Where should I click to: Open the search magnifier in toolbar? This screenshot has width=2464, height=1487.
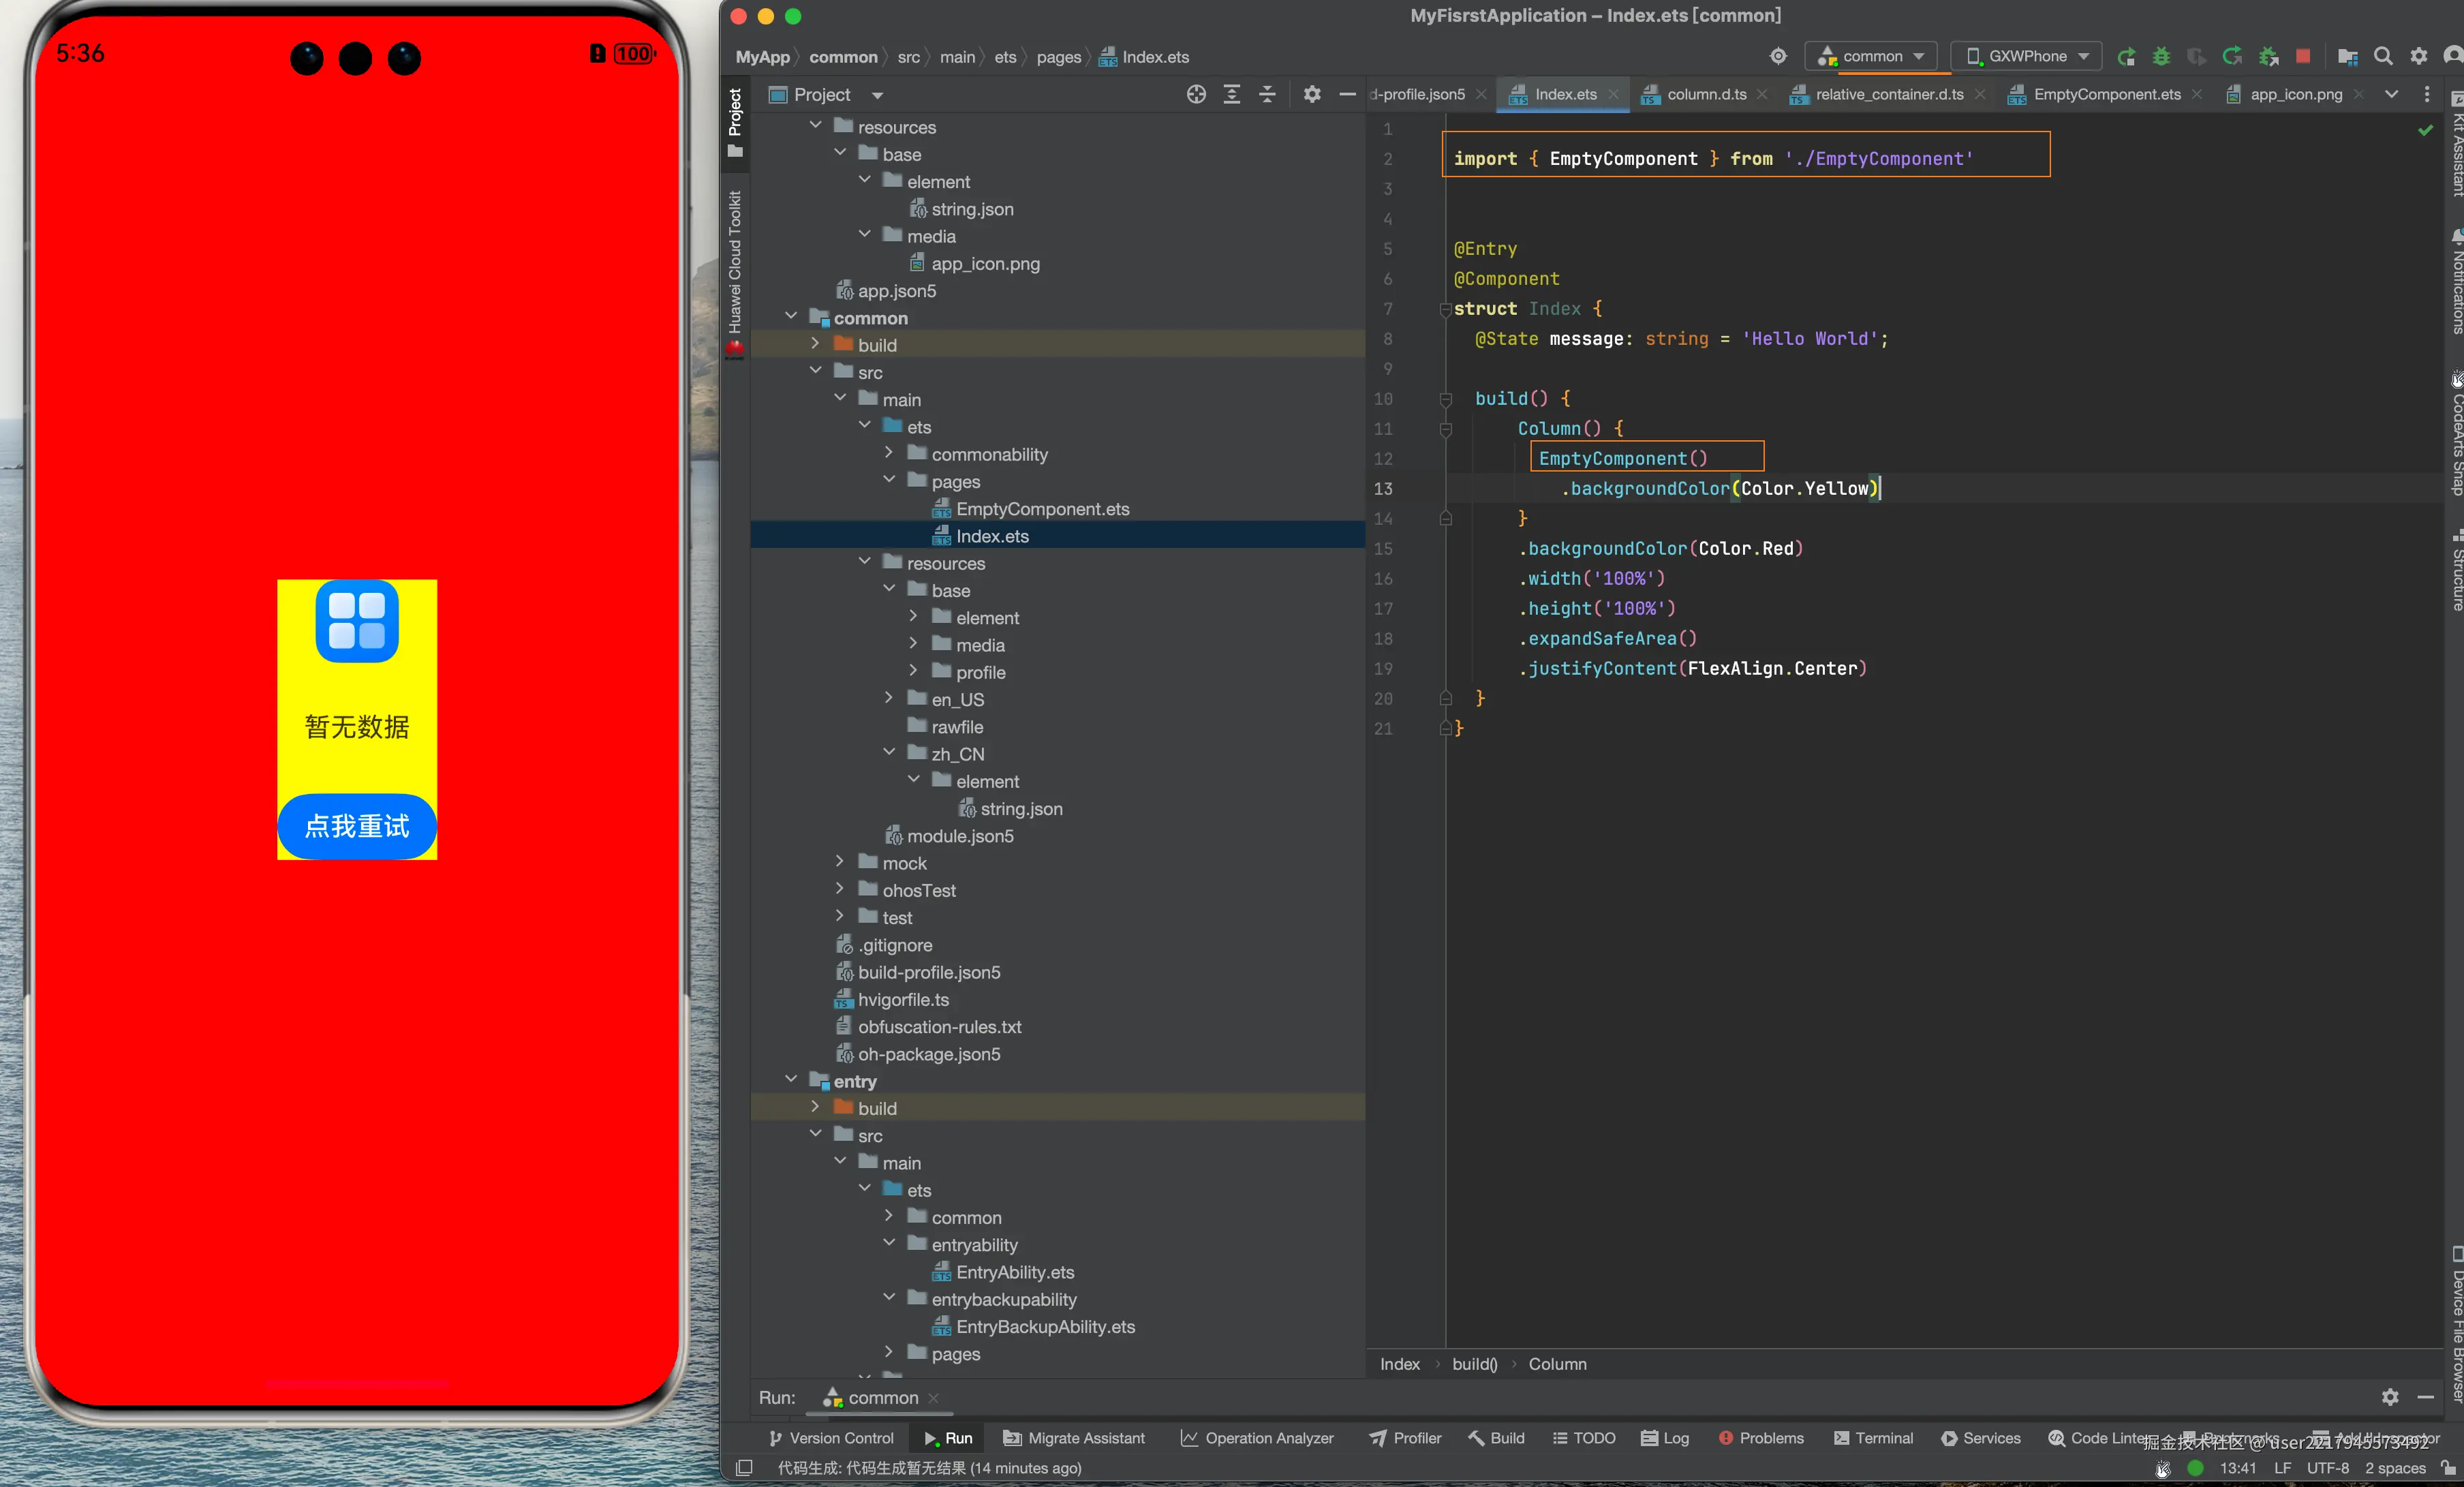coord(2383,56)
